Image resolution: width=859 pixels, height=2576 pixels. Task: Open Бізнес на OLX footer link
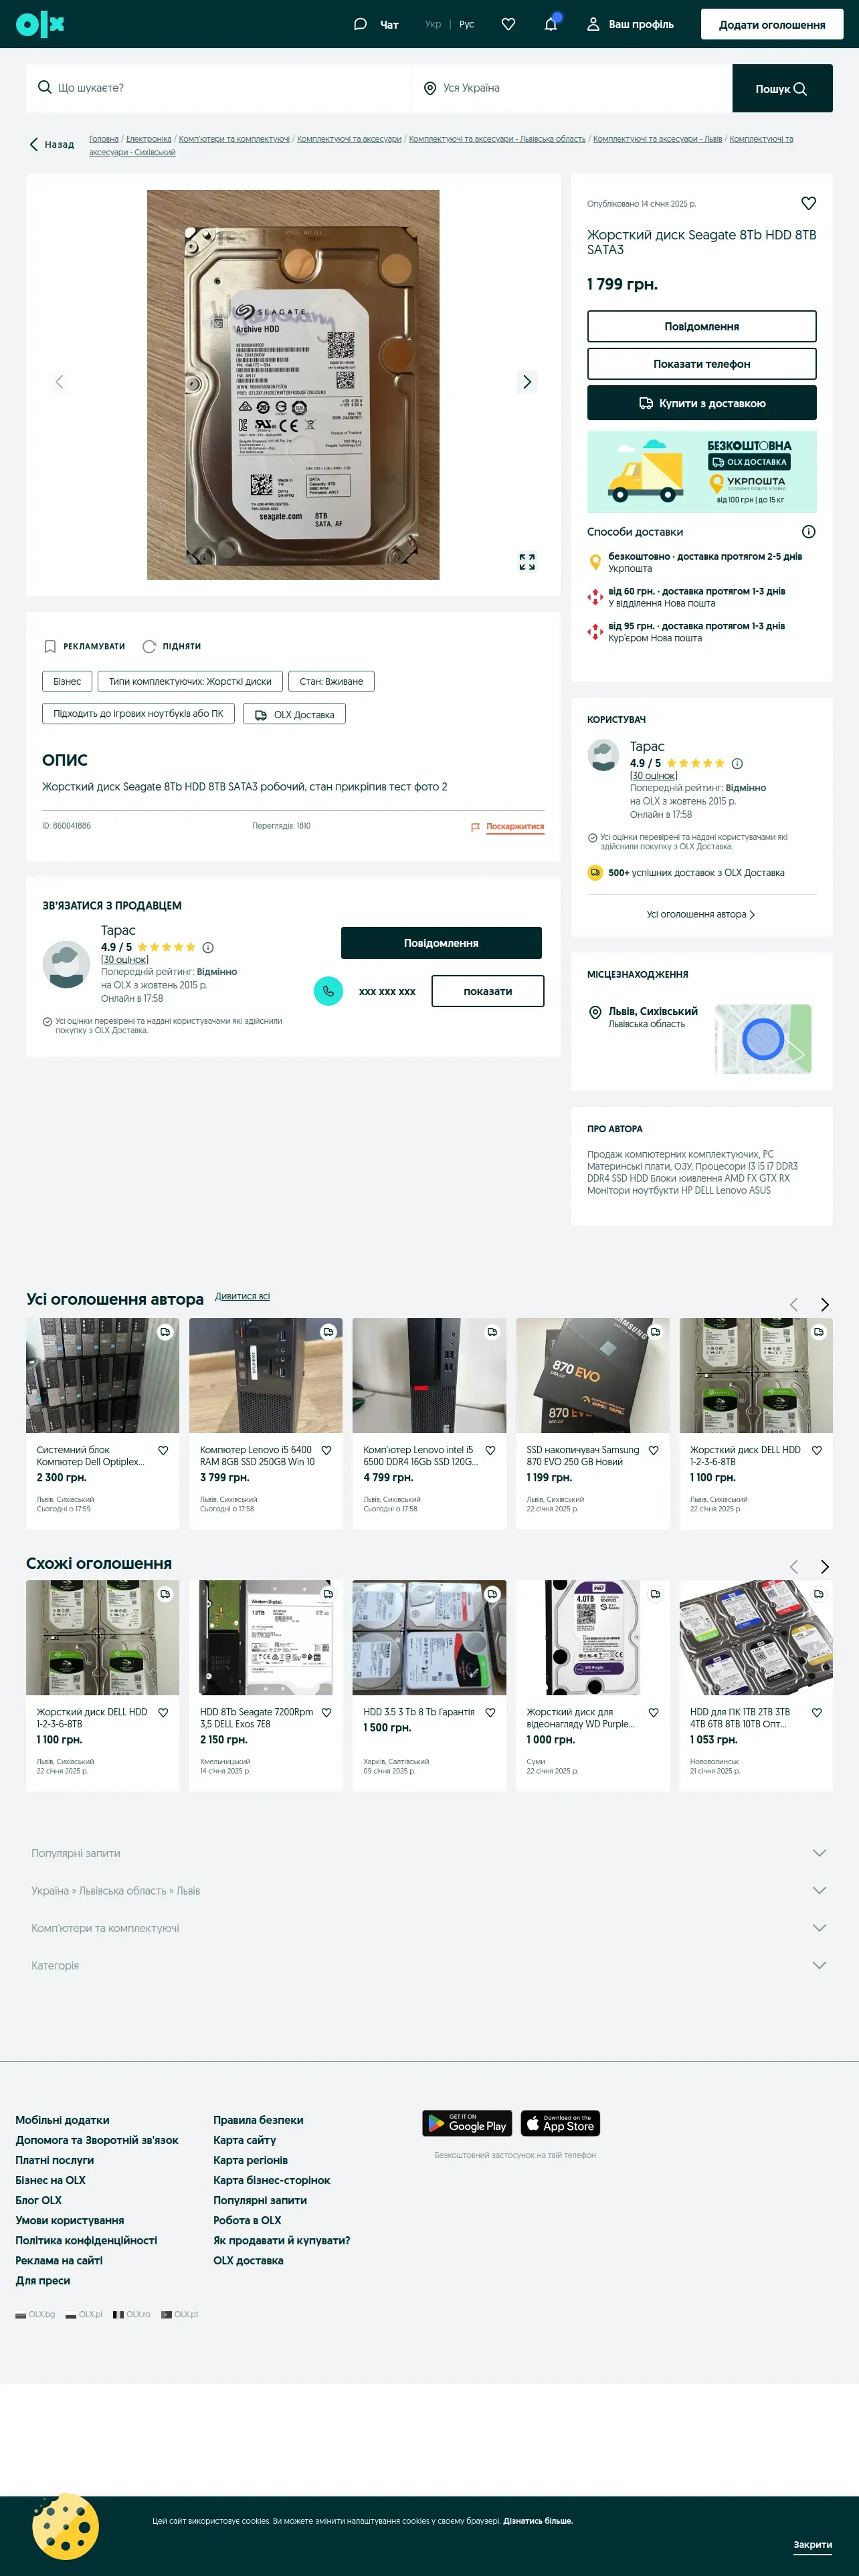point(50,2180)
